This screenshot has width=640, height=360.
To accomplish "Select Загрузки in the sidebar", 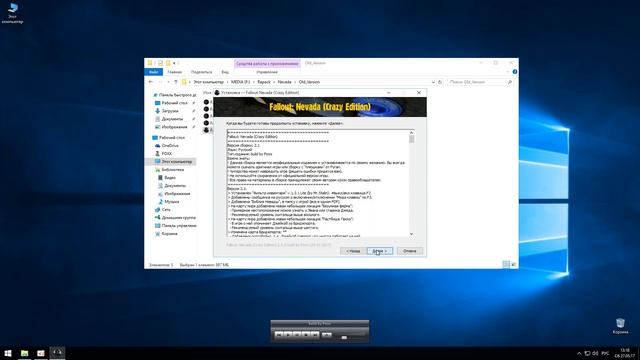I will point(167,111).
